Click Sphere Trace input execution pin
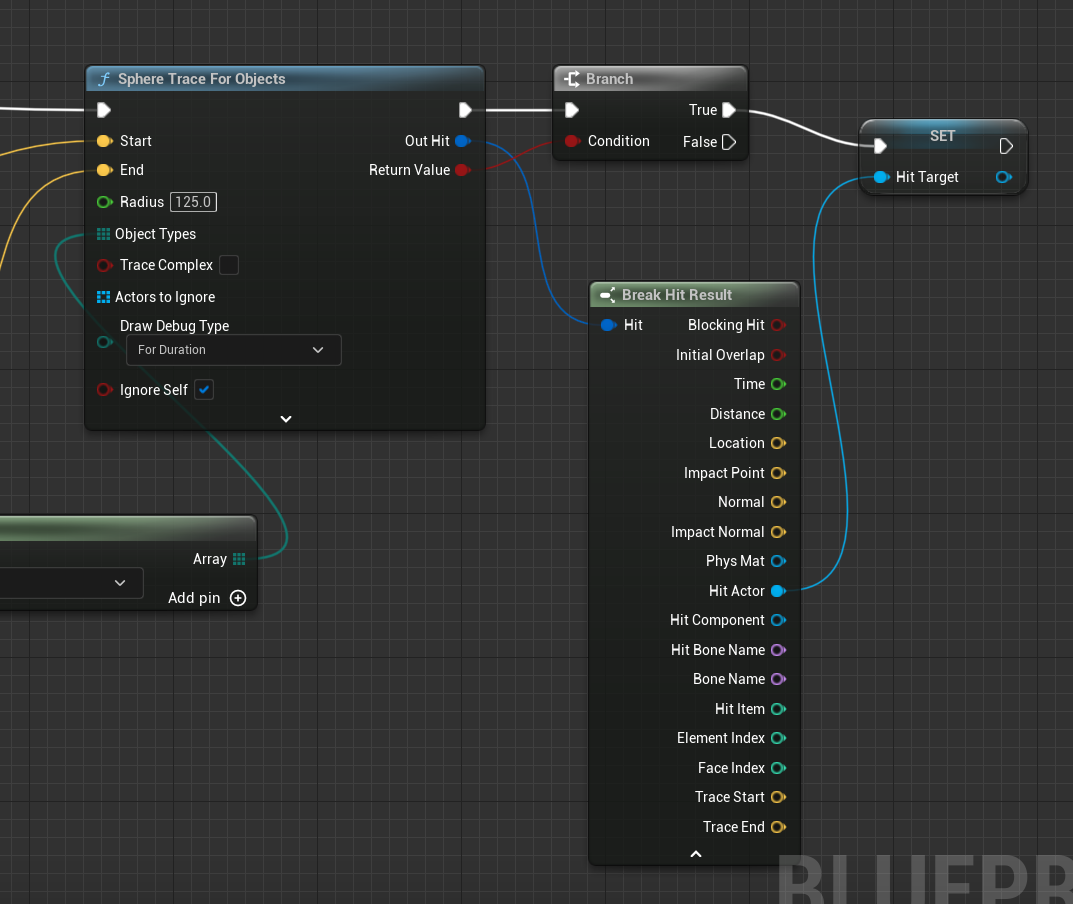Viewport: 1073px width, 904px height. (104, 110)
